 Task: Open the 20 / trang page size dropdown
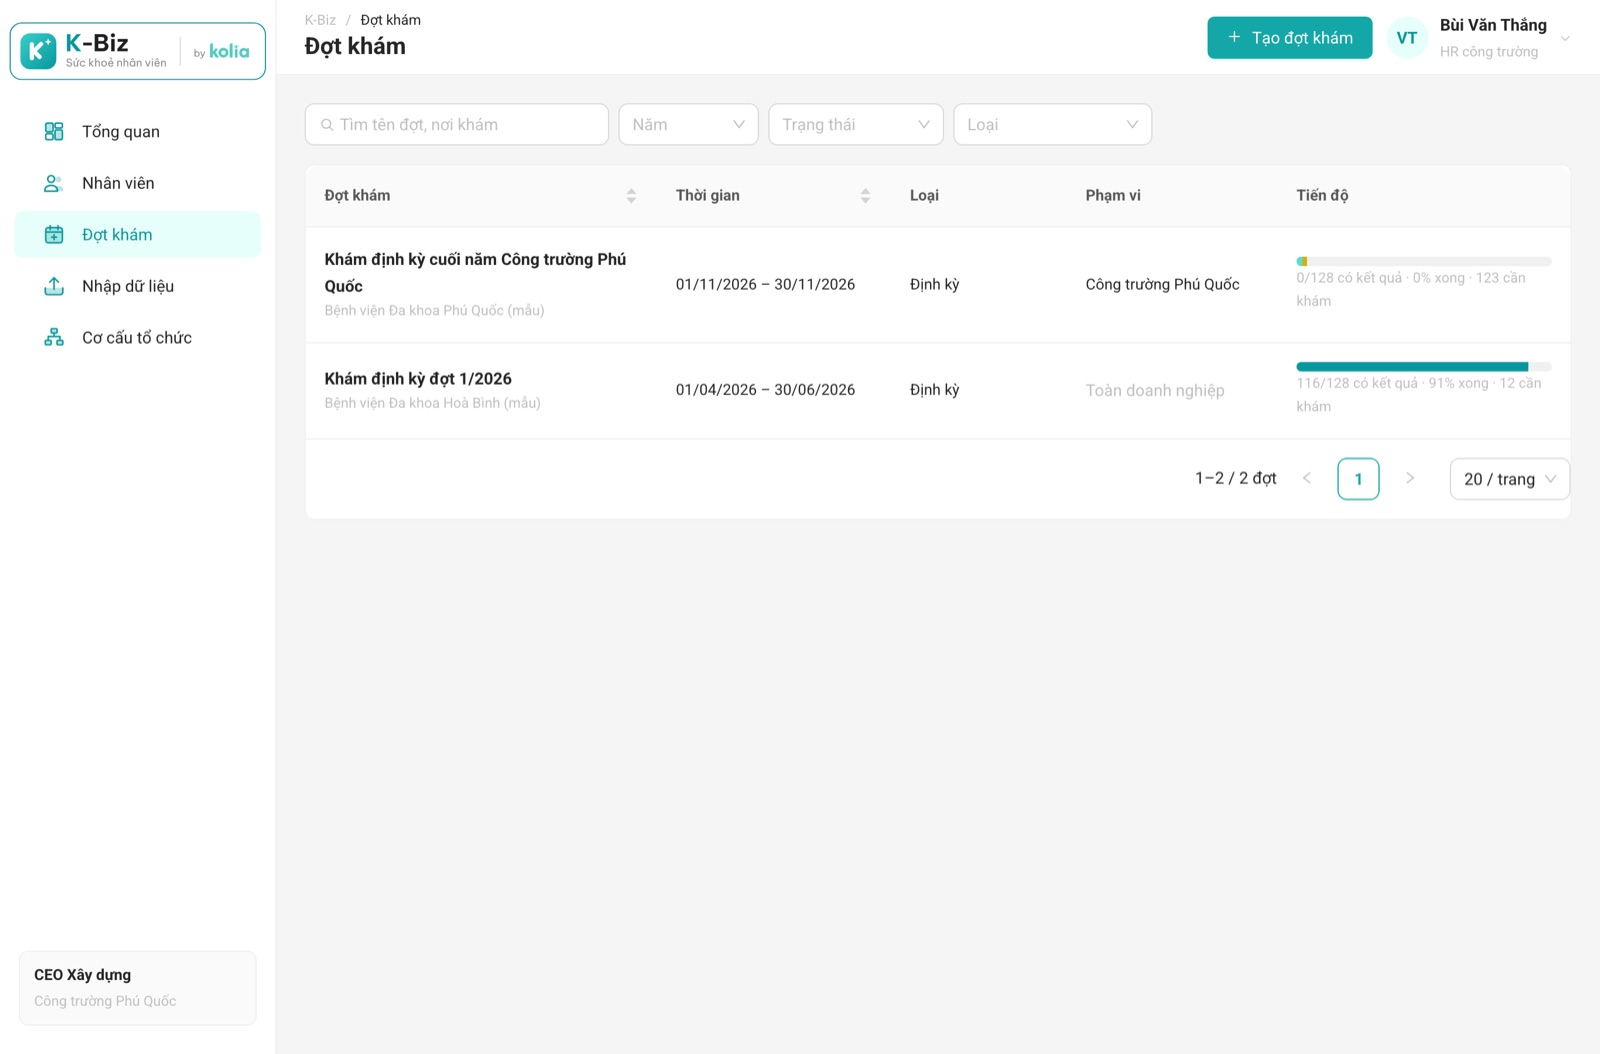tap(1509, 479)
